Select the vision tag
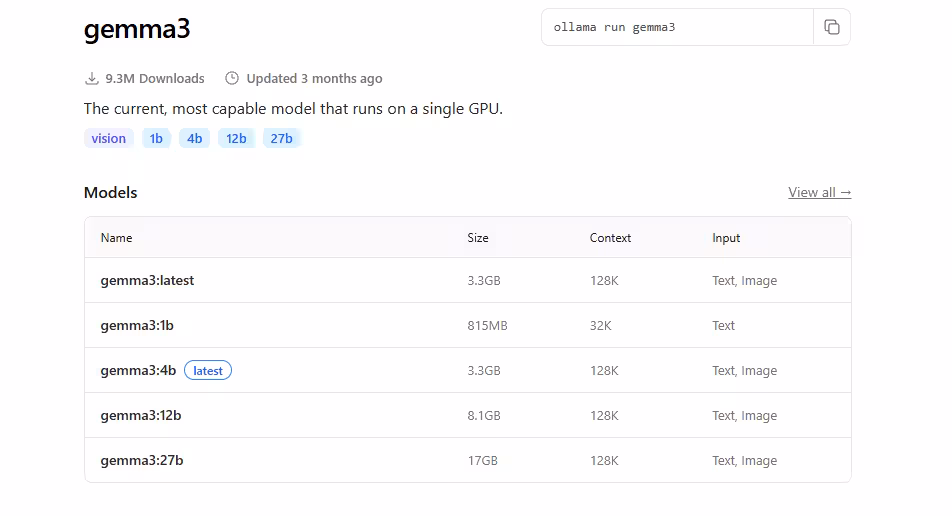This screenshot has height=516, width=952. click(109, 138)
